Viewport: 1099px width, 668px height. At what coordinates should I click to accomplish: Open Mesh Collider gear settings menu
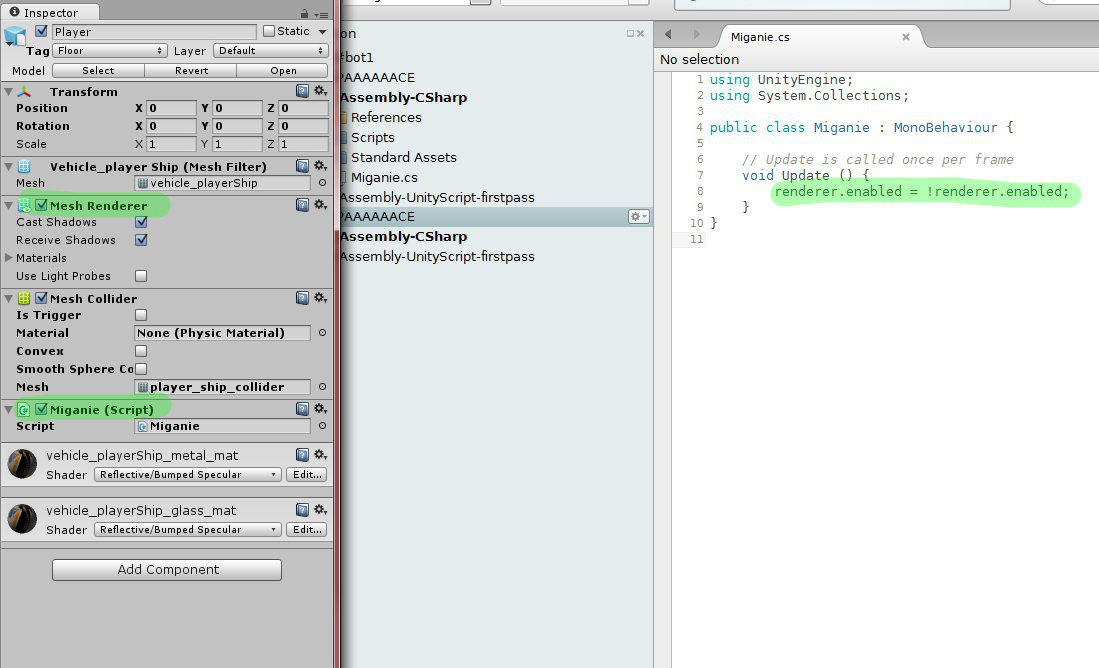point(320,298)
